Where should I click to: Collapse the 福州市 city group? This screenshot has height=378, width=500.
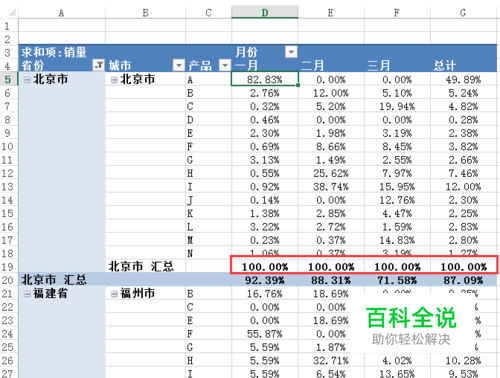click(114, 294)
